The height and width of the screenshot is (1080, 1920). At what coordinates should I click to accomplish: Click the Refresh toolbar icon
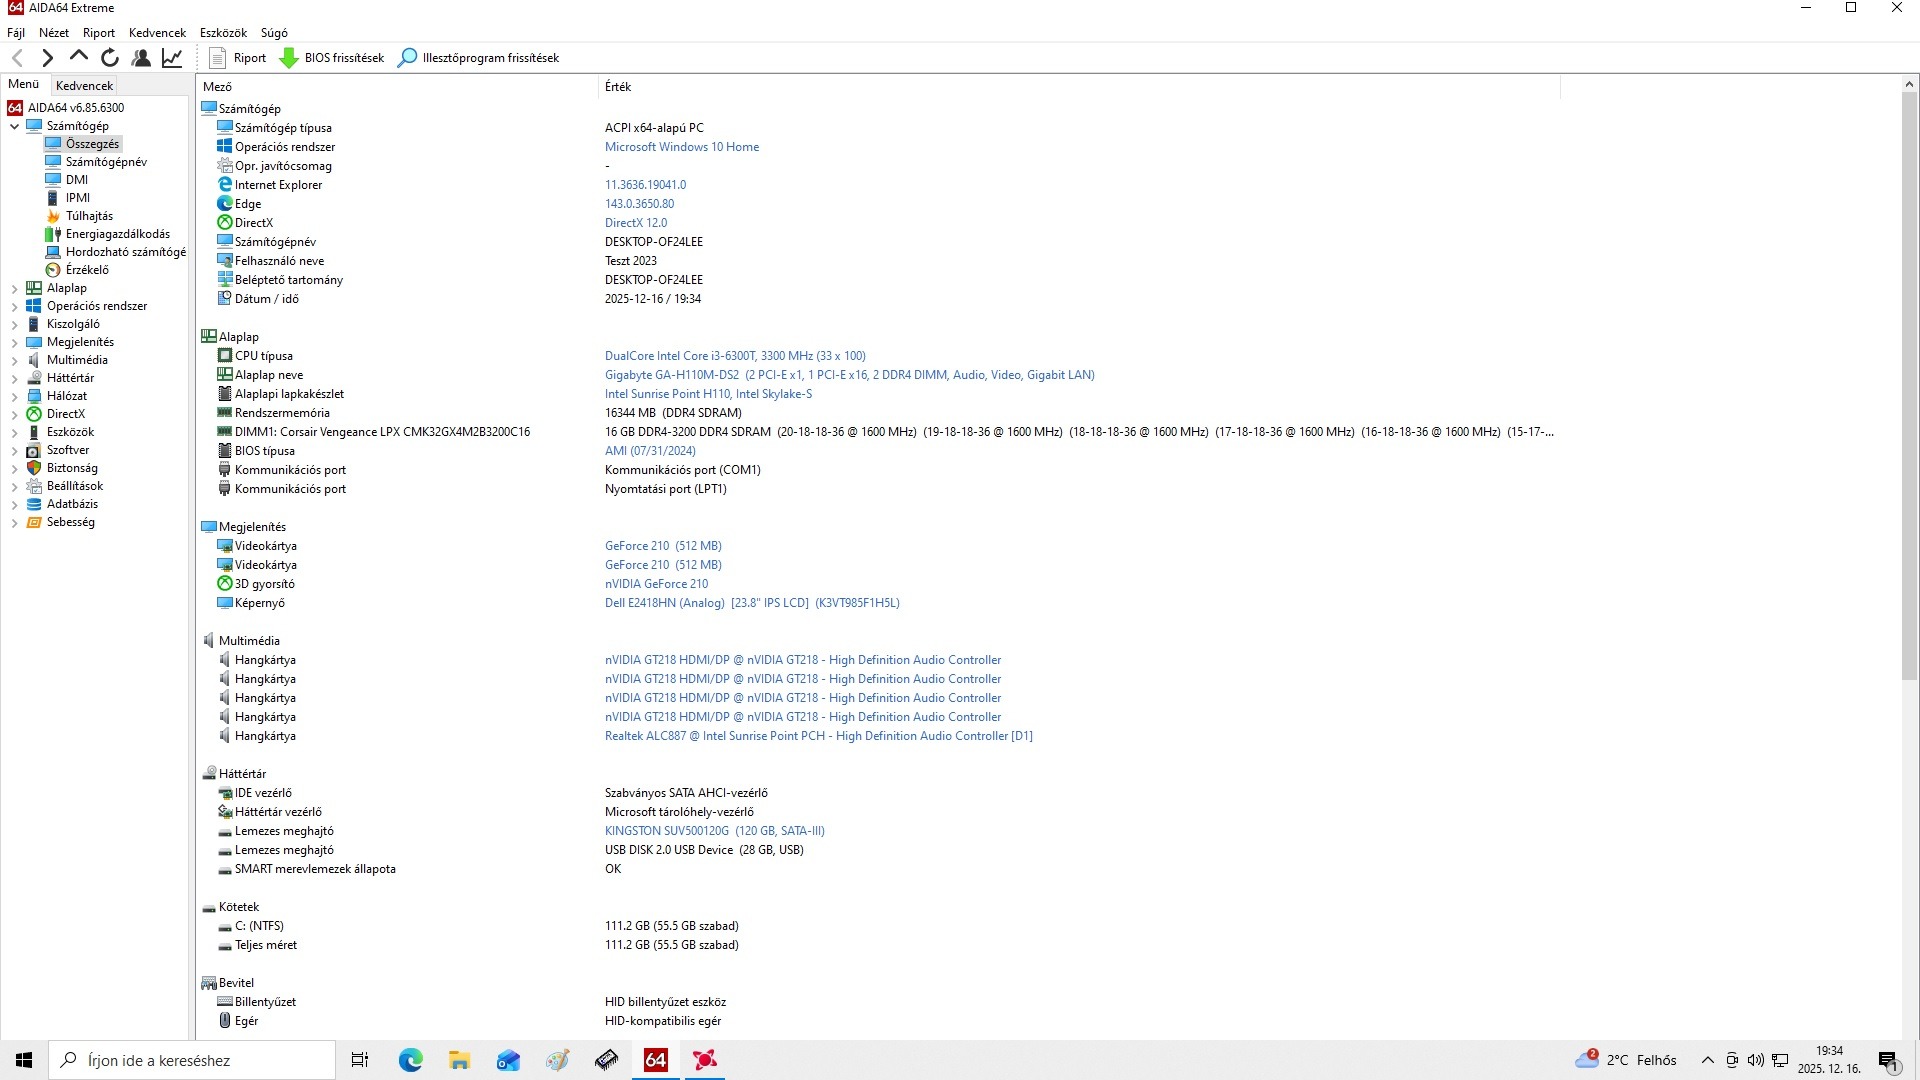[x=110, y=58]
